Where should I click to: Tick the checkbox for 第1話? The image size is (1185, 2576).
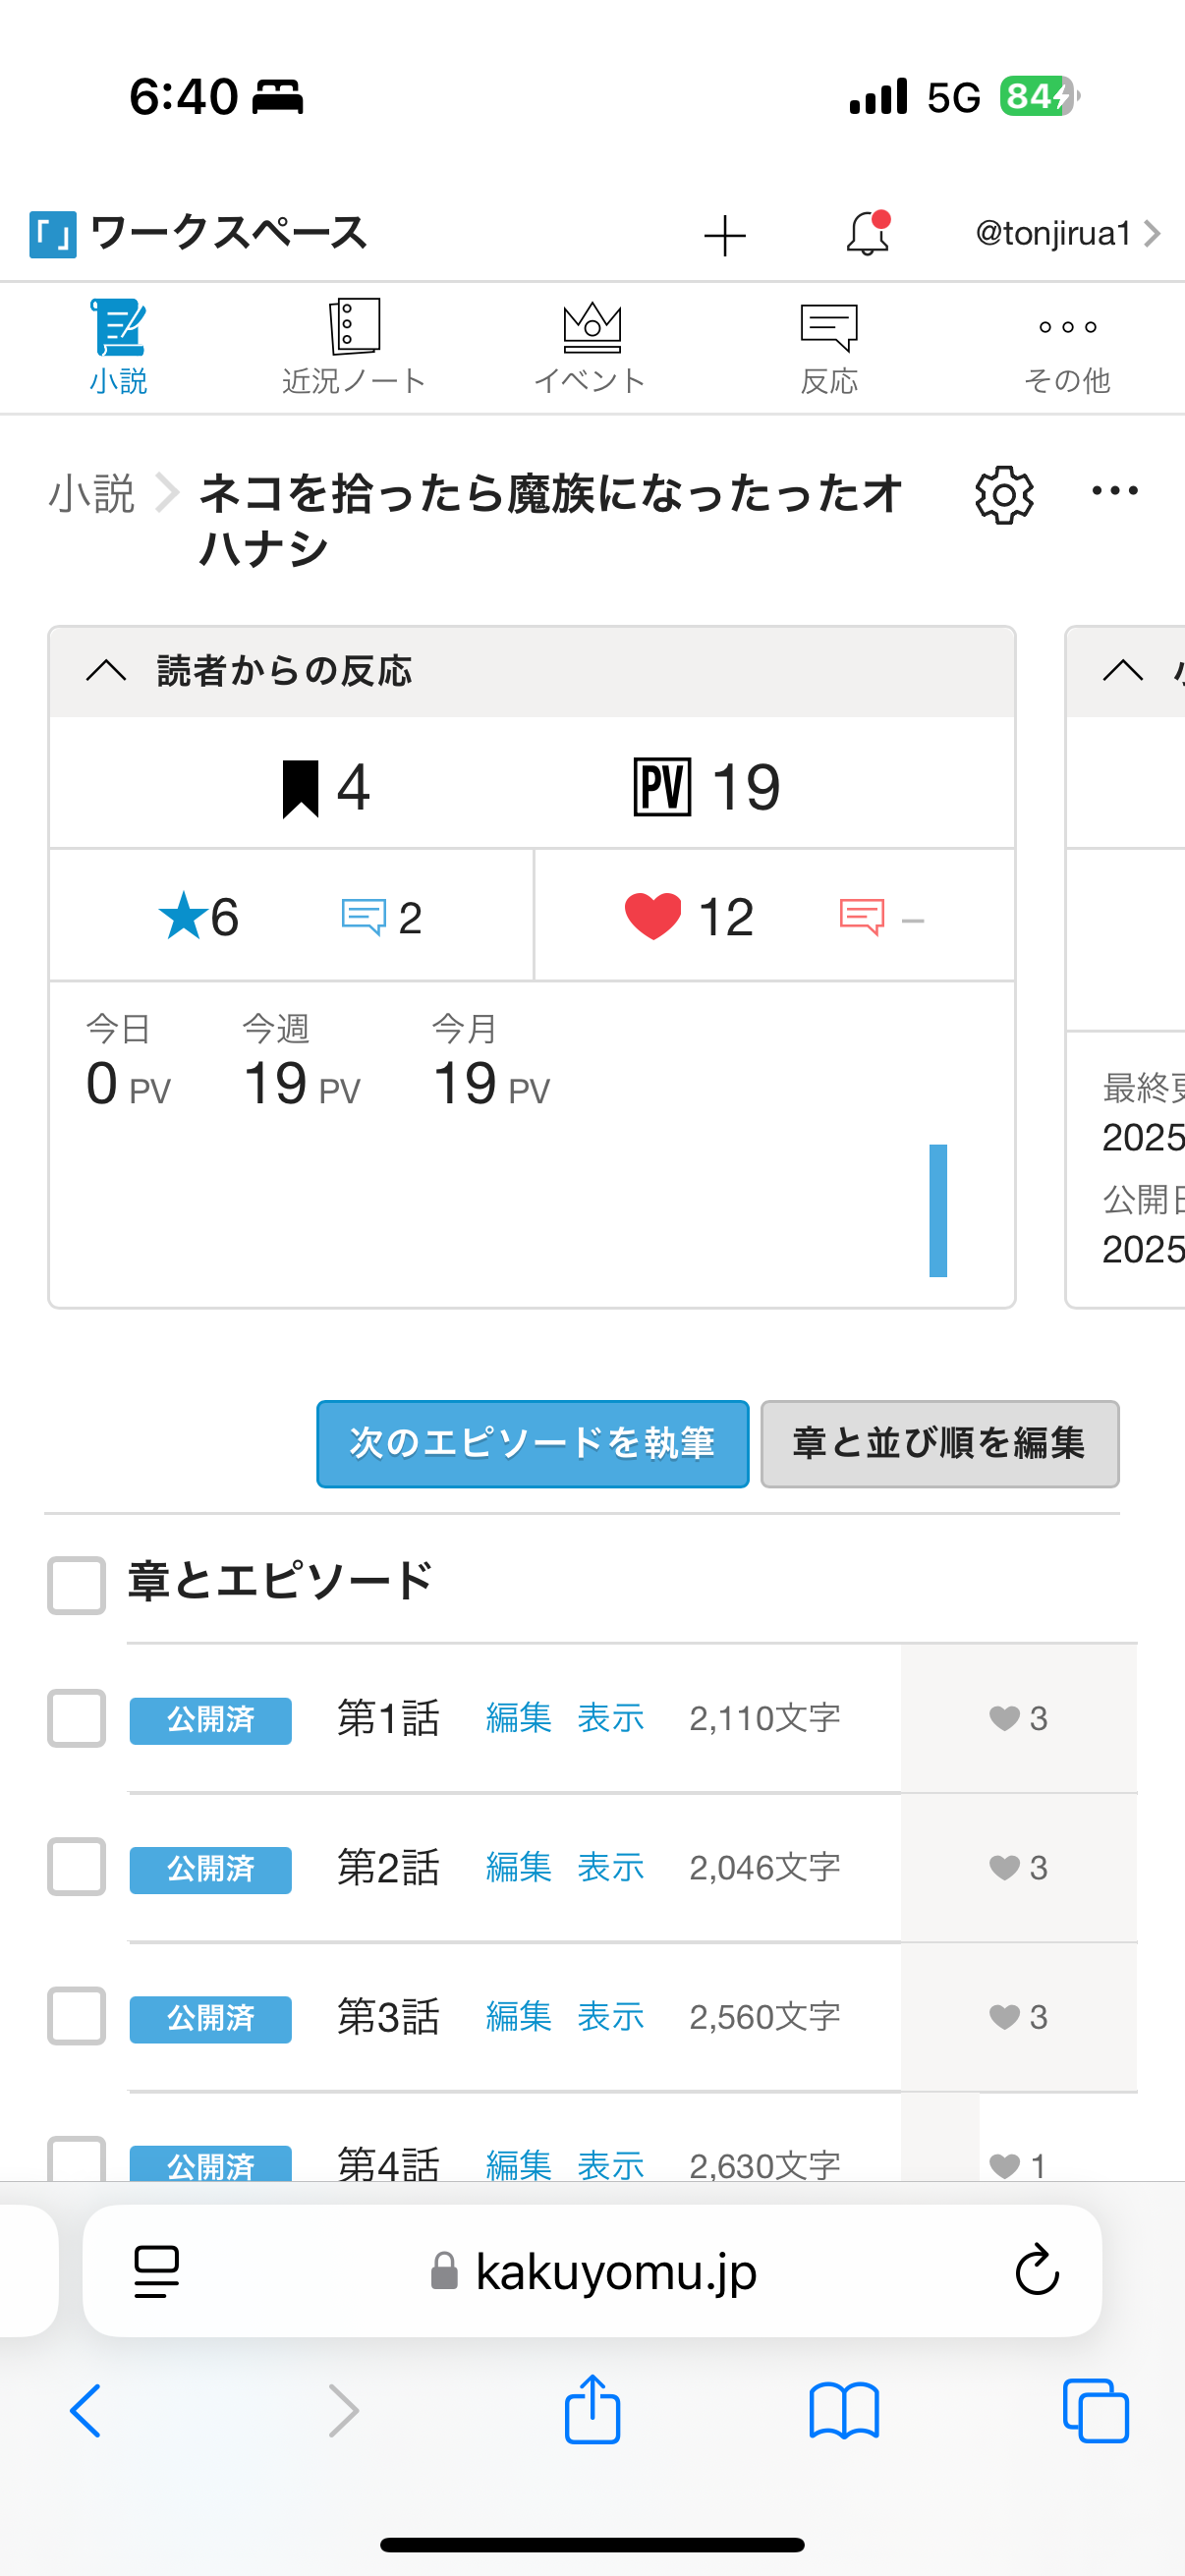(x=77, y=1718)
